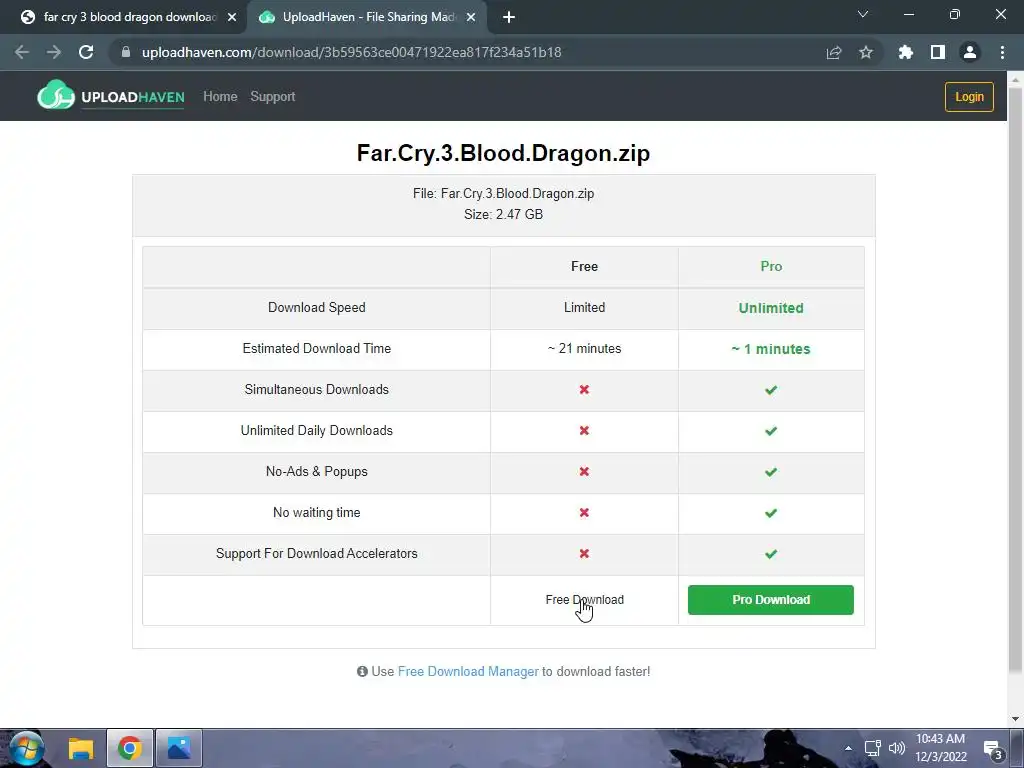
Task: Click the green check for No waiting time
Action: click(x=771, y=513)
